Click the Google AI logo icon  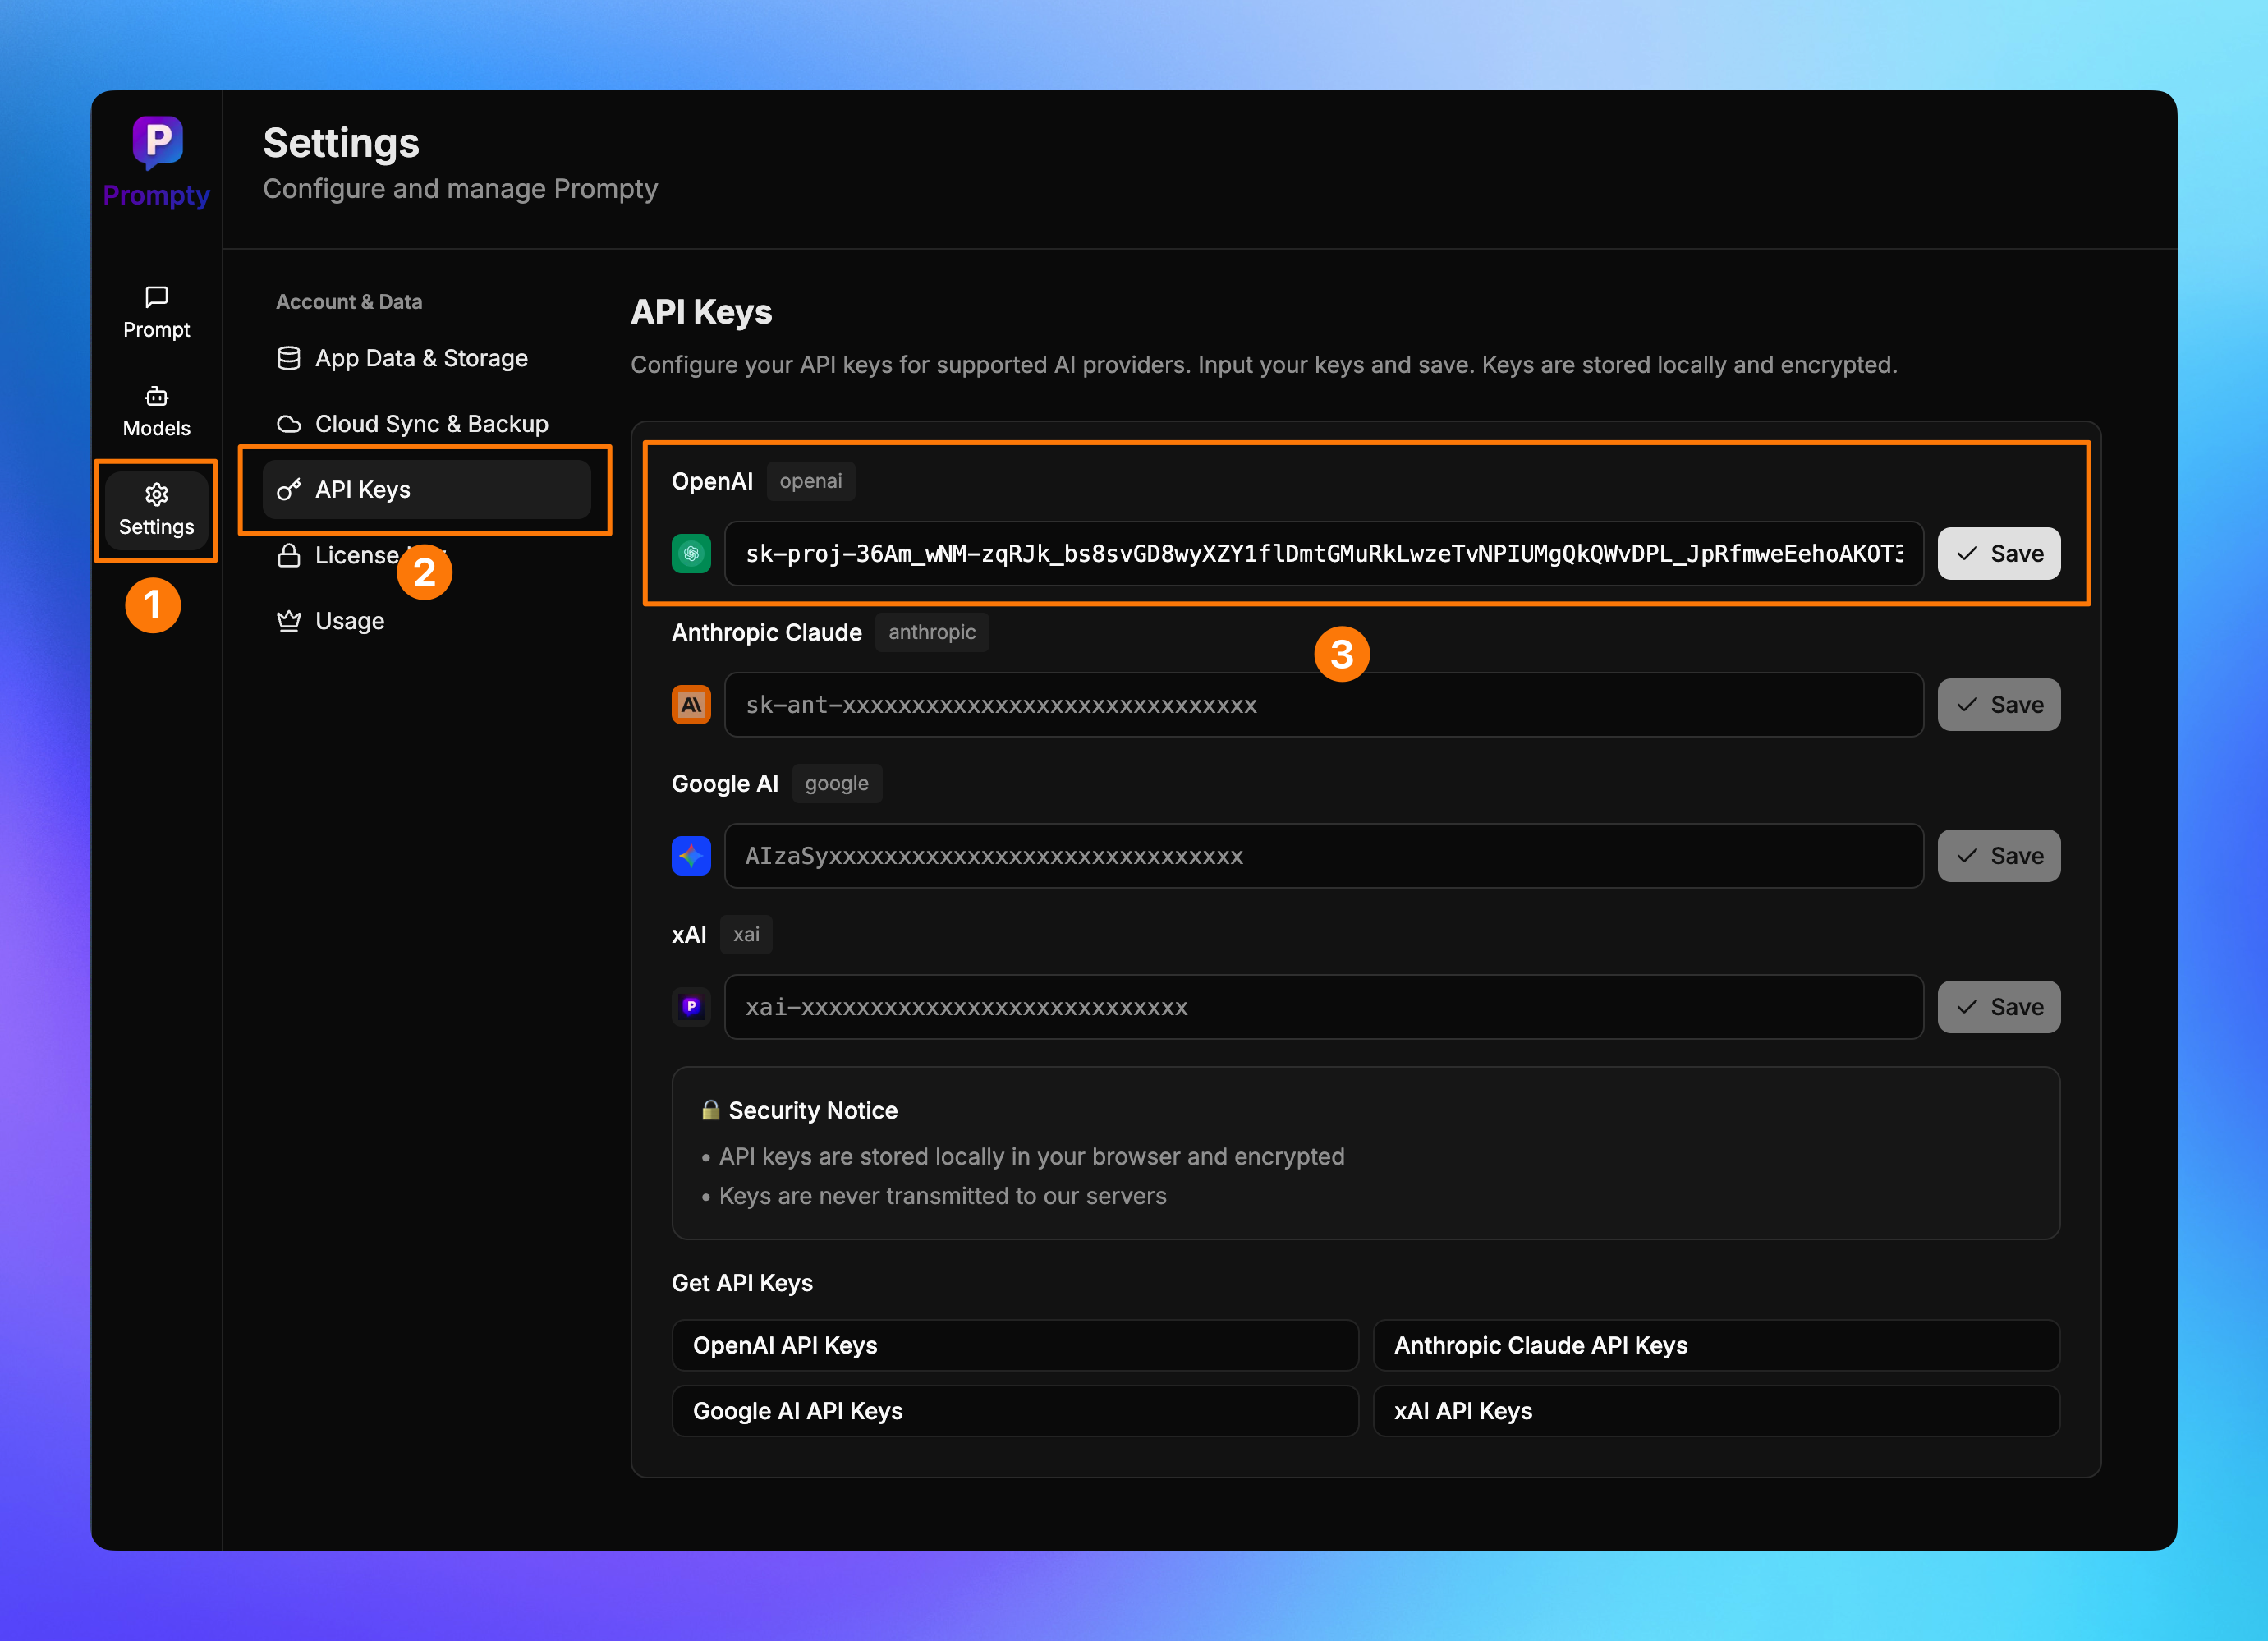click(691, 856)
